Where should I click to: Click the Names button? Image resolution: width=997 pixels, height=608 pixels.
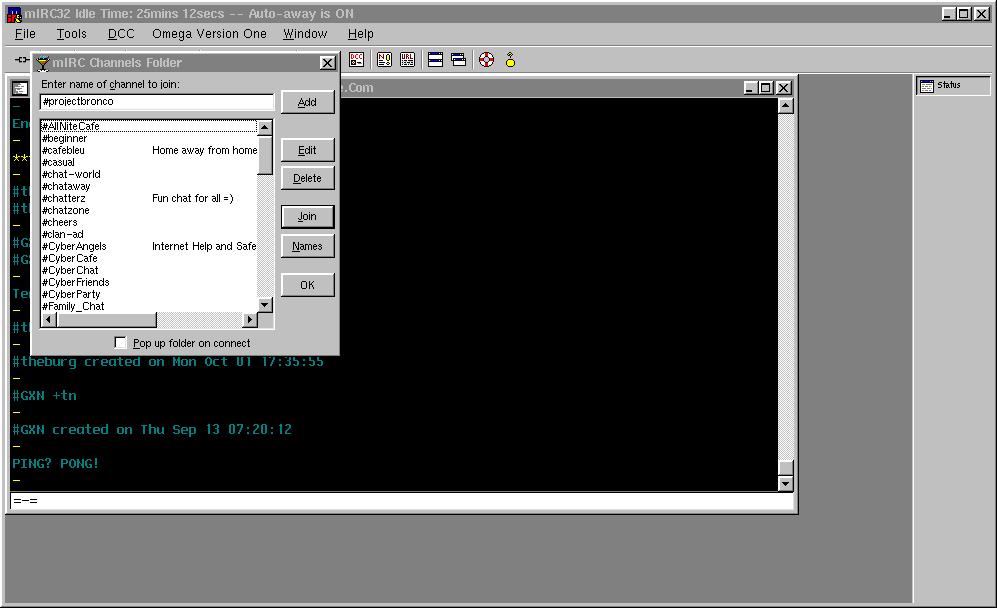pyautogui.click(x=307, y=246)
